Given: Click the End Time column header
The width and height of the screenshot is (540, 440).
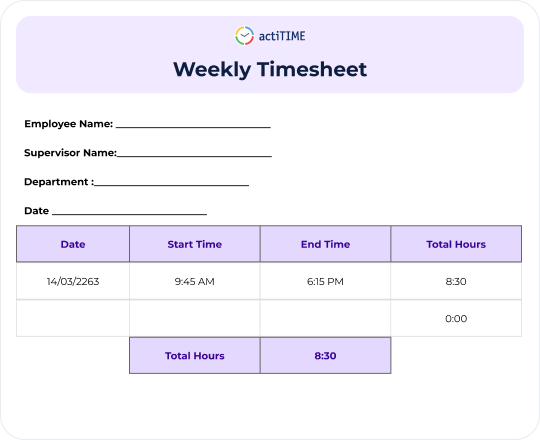Looking at the screenshot, I should [x=325, y=244].
